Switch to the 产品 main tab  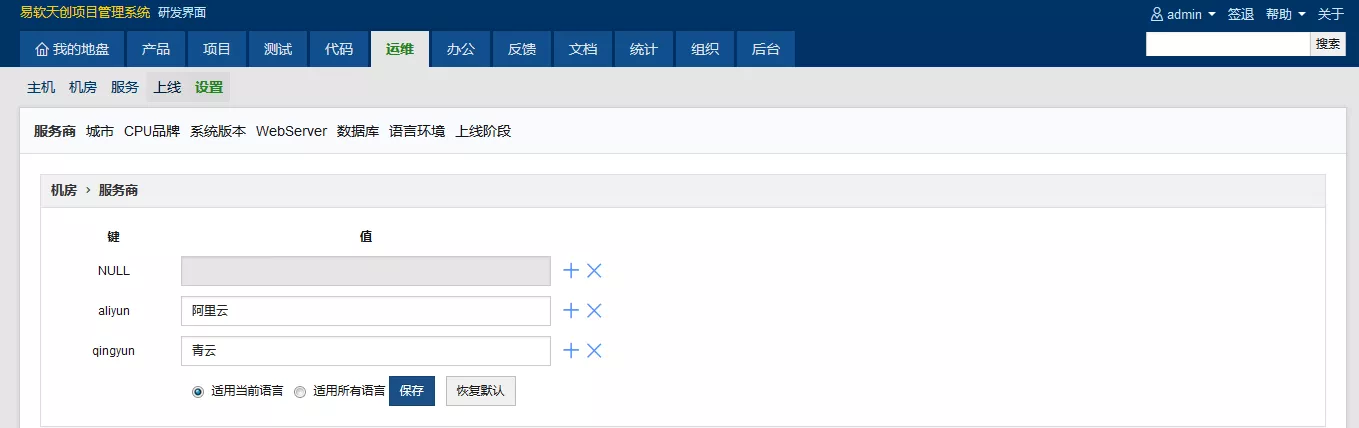[x=156, y=49]
